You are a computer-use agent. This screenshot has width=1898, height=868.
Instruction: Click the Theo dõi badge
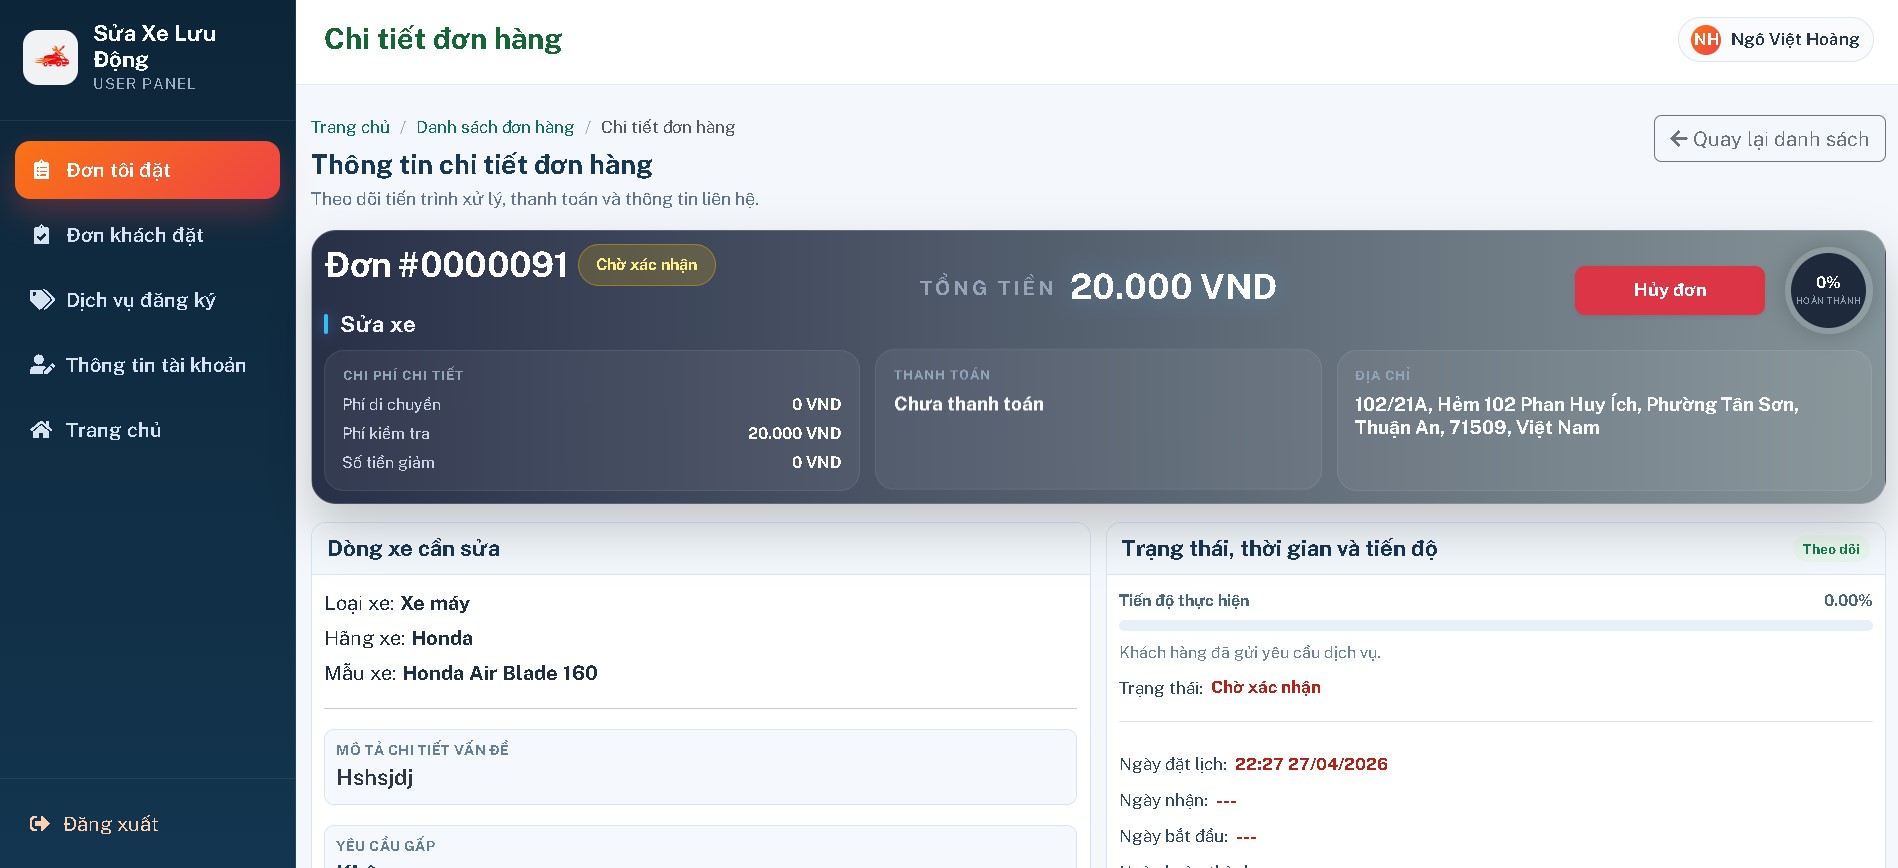click(x=1831, y=549)
